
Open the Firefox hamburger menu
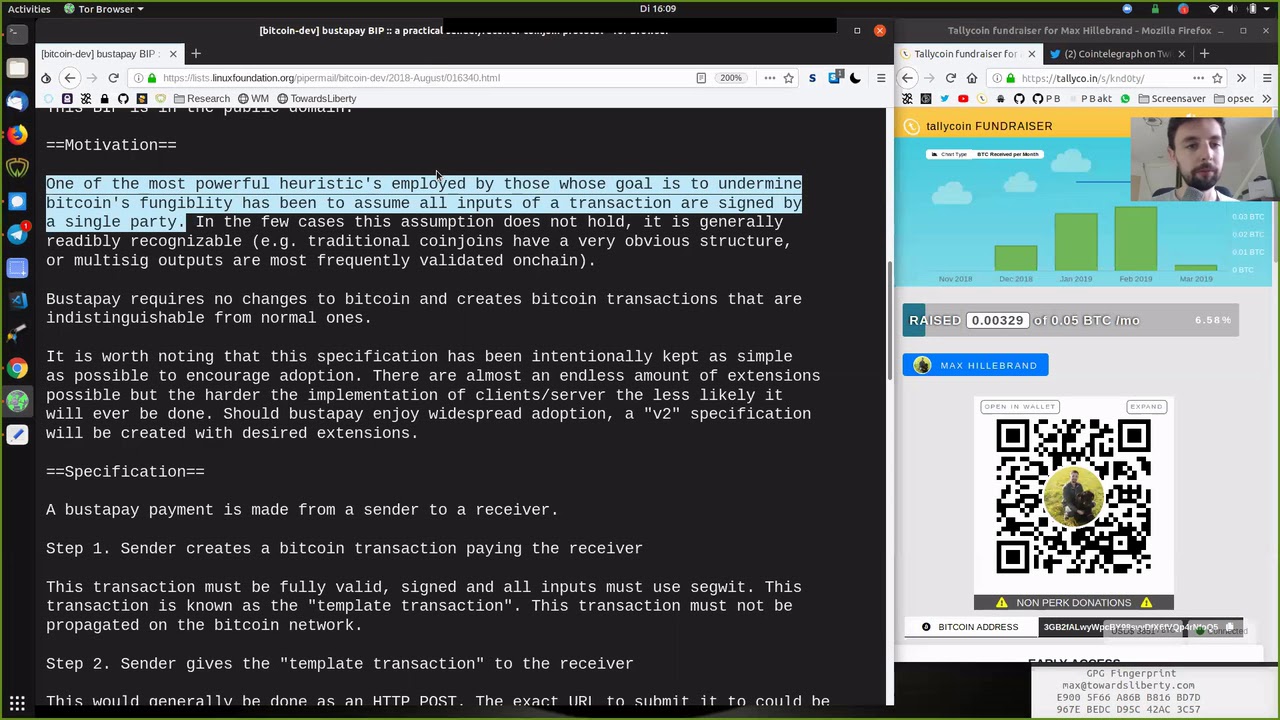pyautogui.click(x=1266, y=78)
